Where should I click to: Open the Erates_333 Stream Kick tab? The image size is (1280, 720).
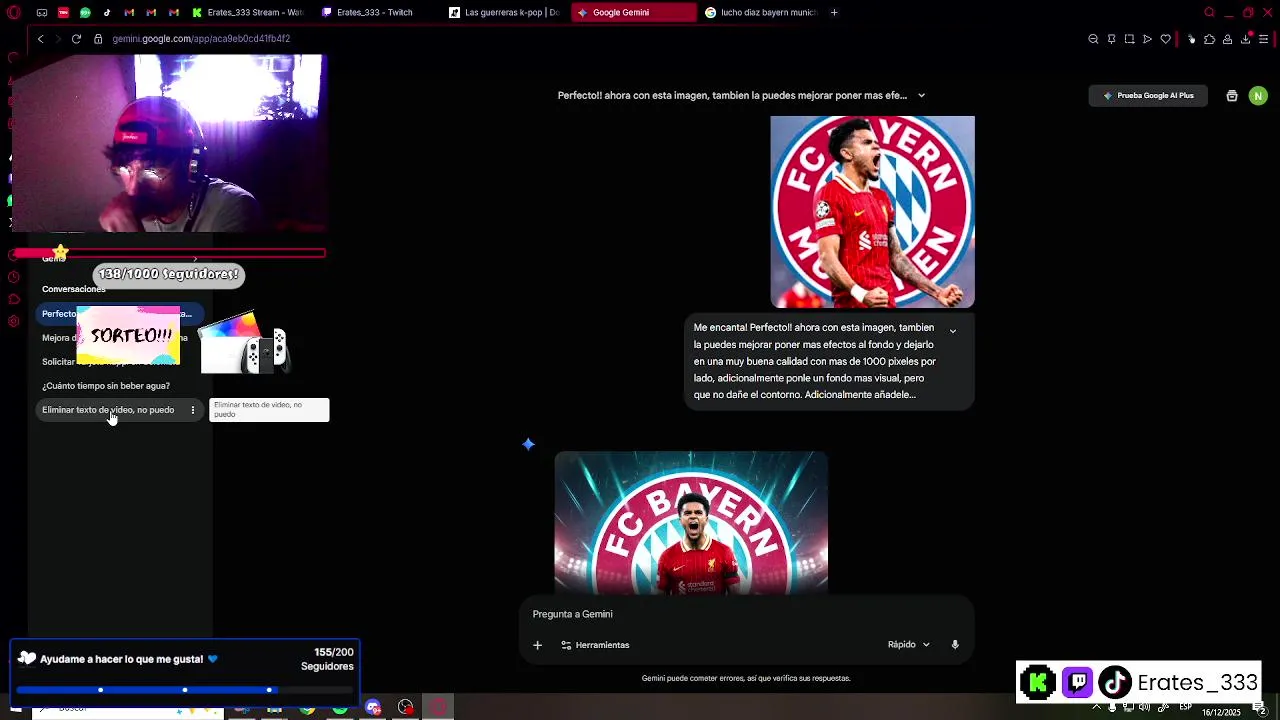[246, 13]
